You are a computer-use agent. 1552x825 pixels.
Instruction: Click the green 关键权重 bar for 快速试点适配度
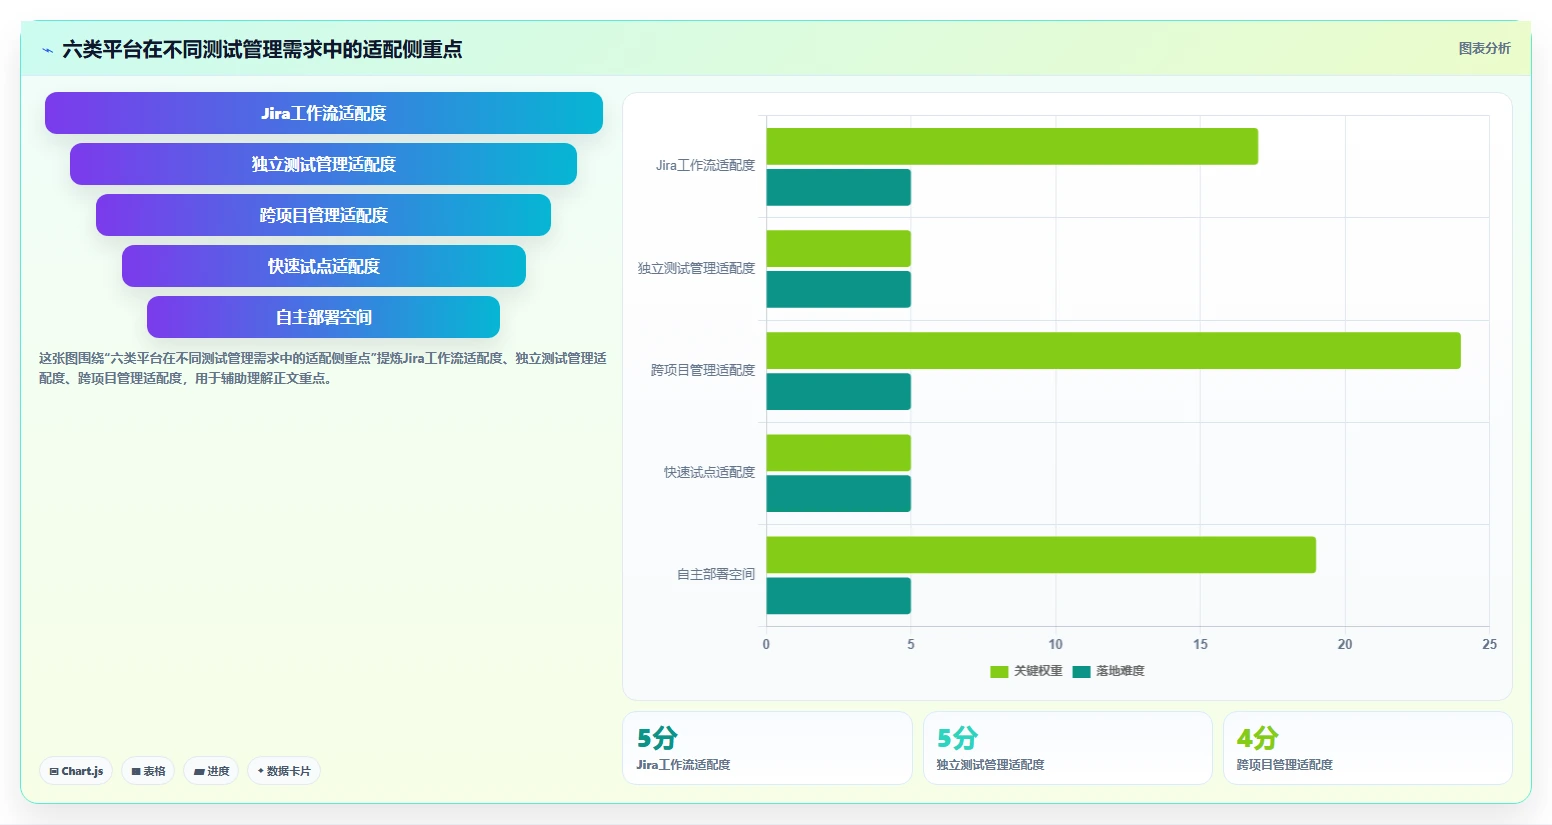pyautogui.click(x=839, y=452)
